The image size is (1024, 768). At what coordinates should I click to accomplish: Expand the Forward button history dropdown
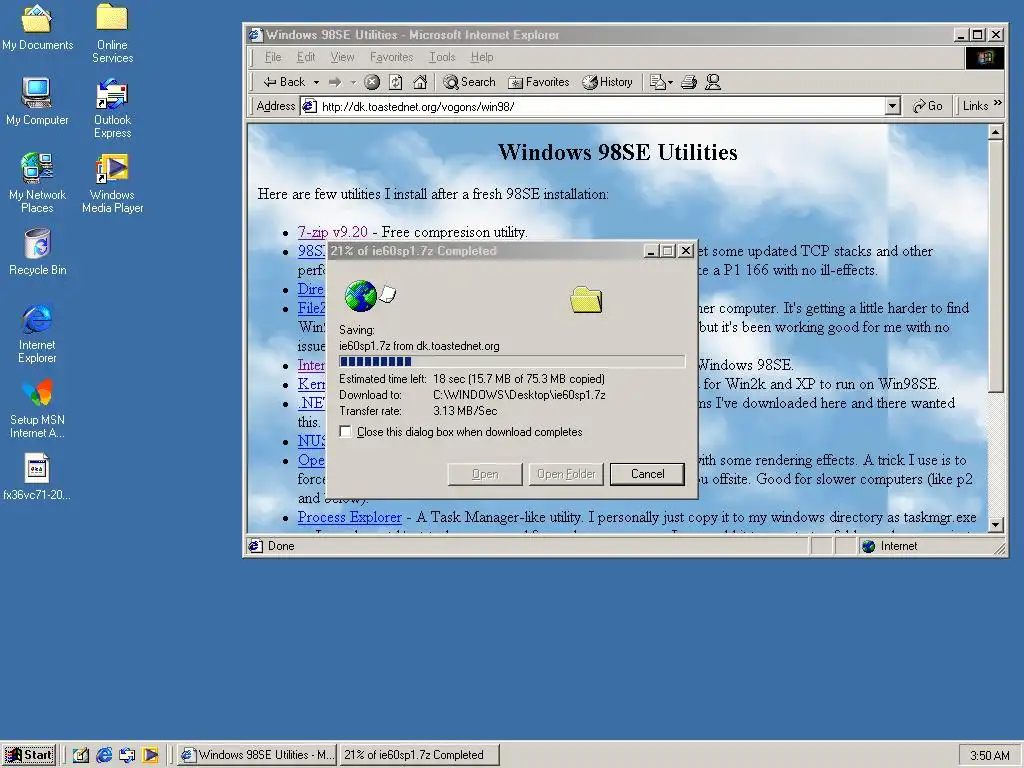pyautogui.click(x=353, y=82)
